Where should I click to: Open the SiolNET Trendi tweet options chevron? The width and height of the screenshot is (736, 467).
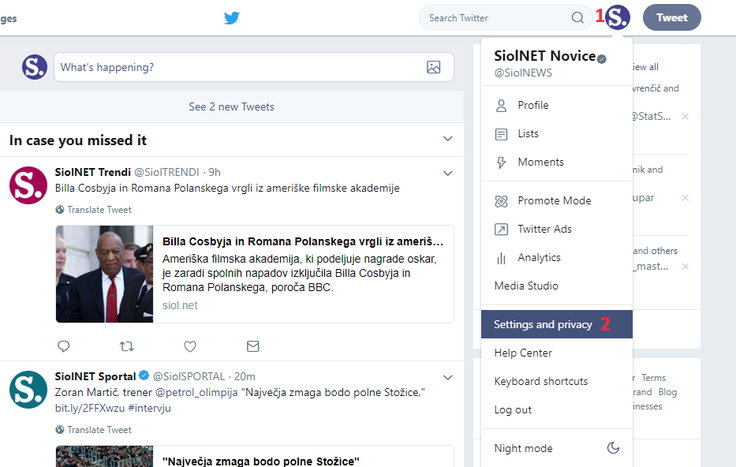coord(448,173)
